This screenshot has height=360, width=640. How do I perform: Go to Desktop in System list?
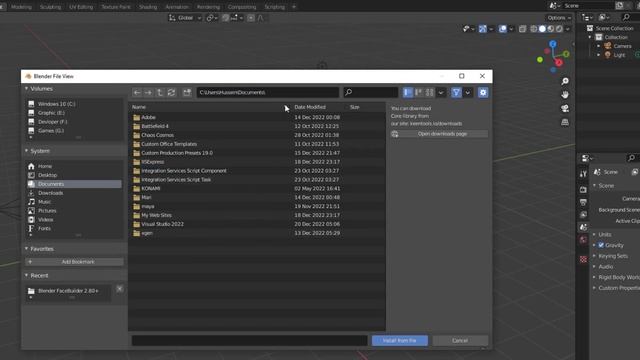[74, 175]
